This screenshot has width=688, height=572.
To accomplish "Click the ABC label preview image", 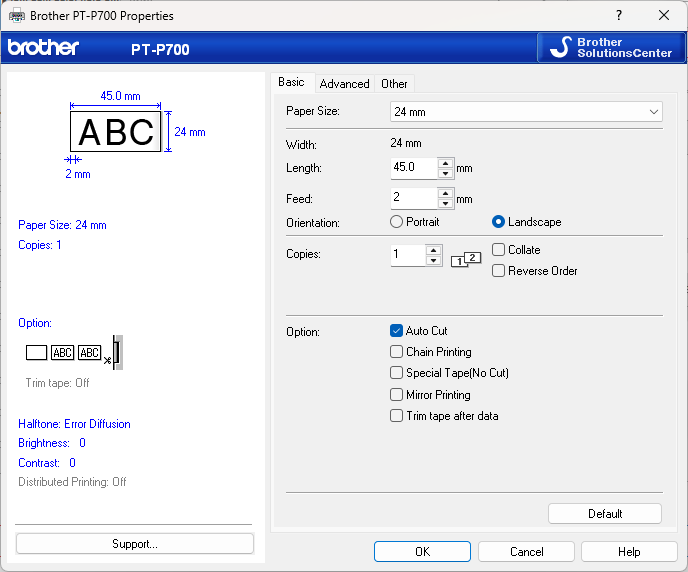I will (116, 132).
